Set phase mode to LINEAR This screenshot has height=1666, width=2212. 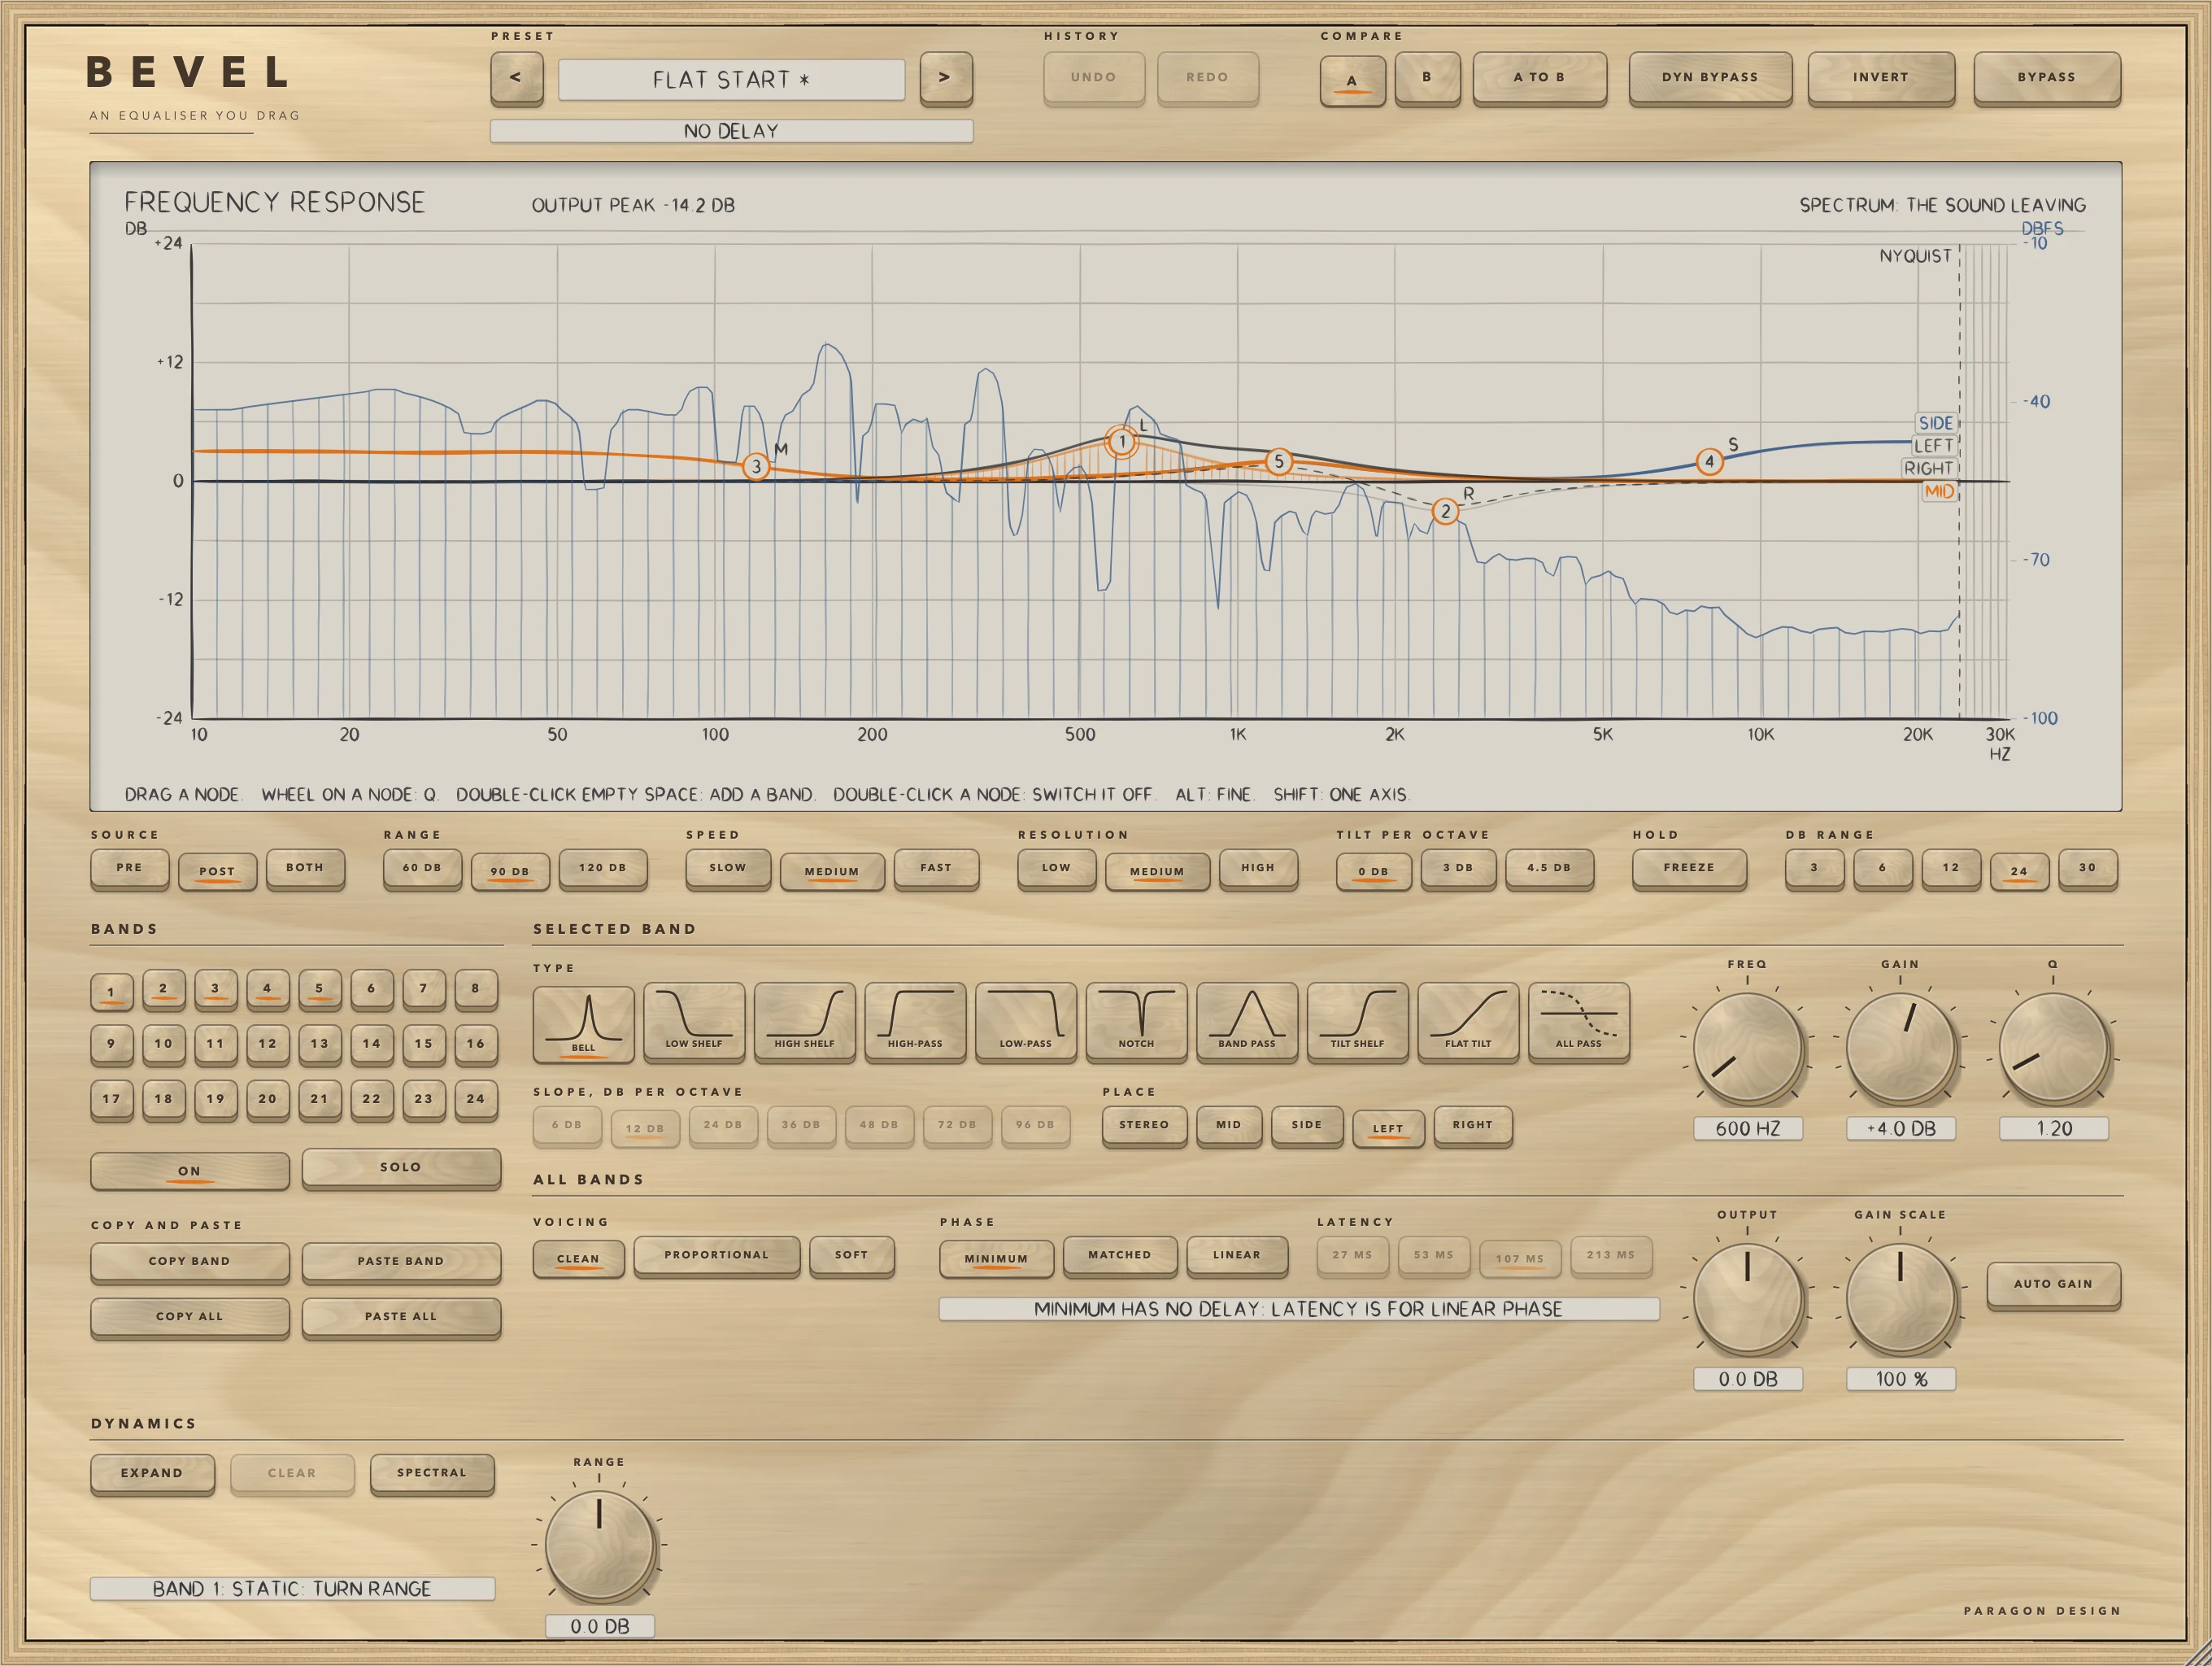click(1237, 1256)
